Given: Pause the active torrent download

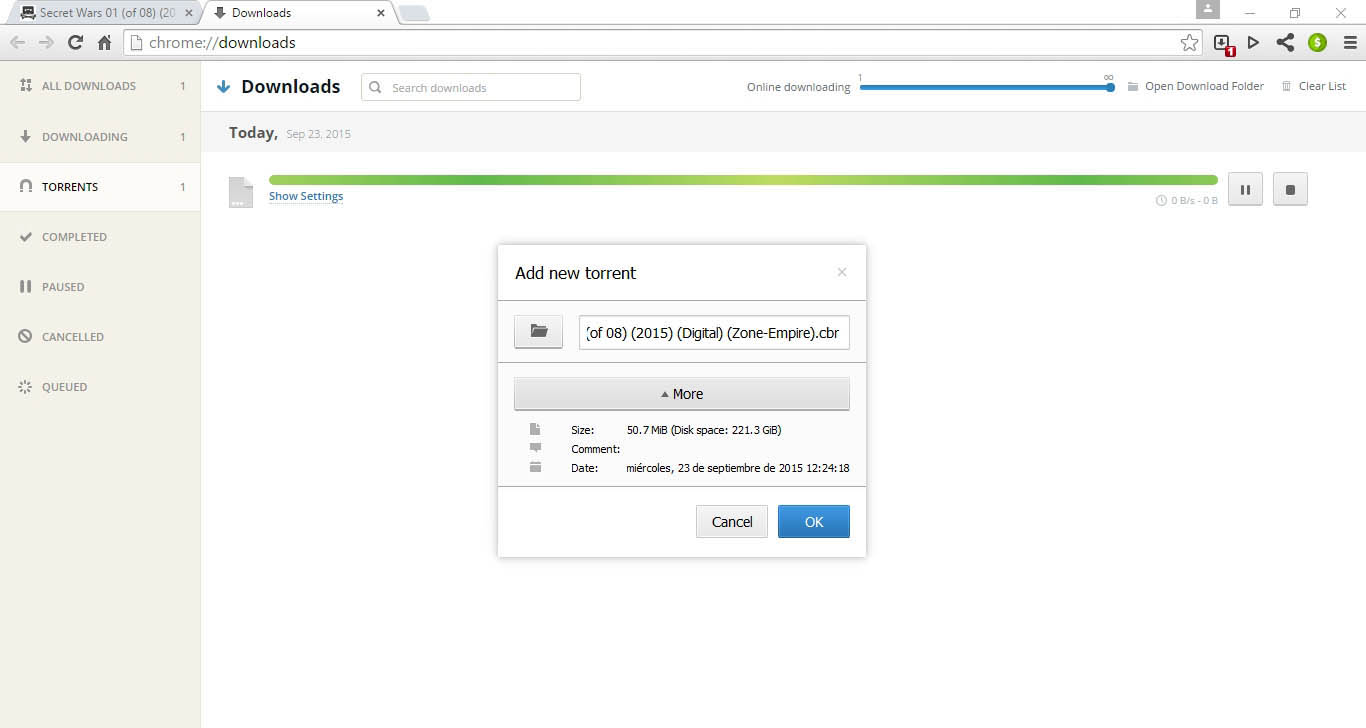Looking at the screenshot, I should (x=1245, y=189).
